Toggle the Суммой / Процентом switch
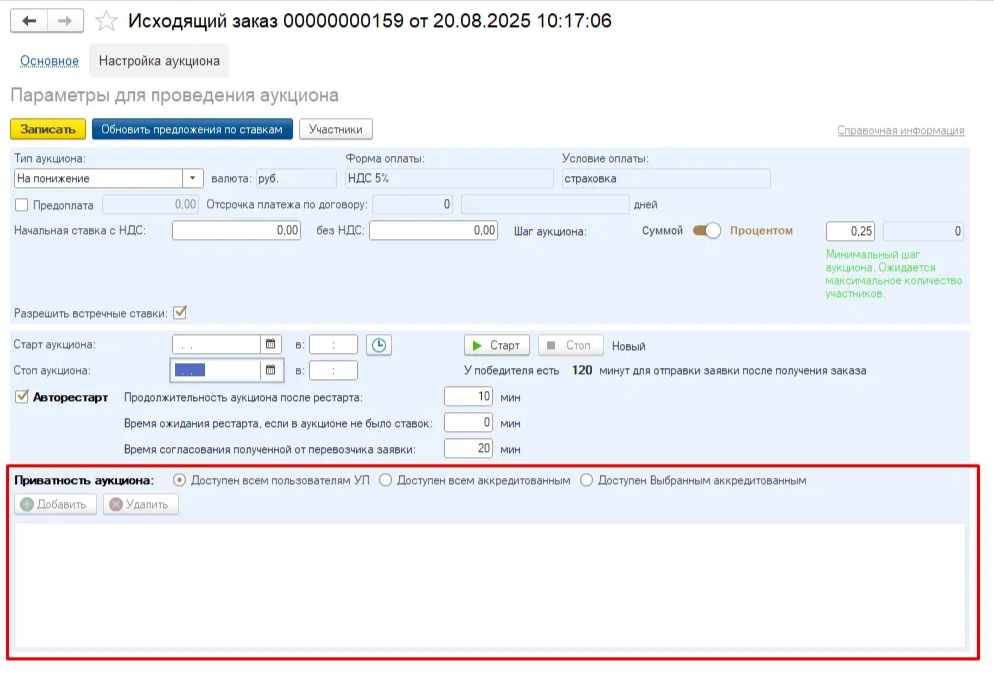Screen dimensions: 994x674 [x=706, y=231]
